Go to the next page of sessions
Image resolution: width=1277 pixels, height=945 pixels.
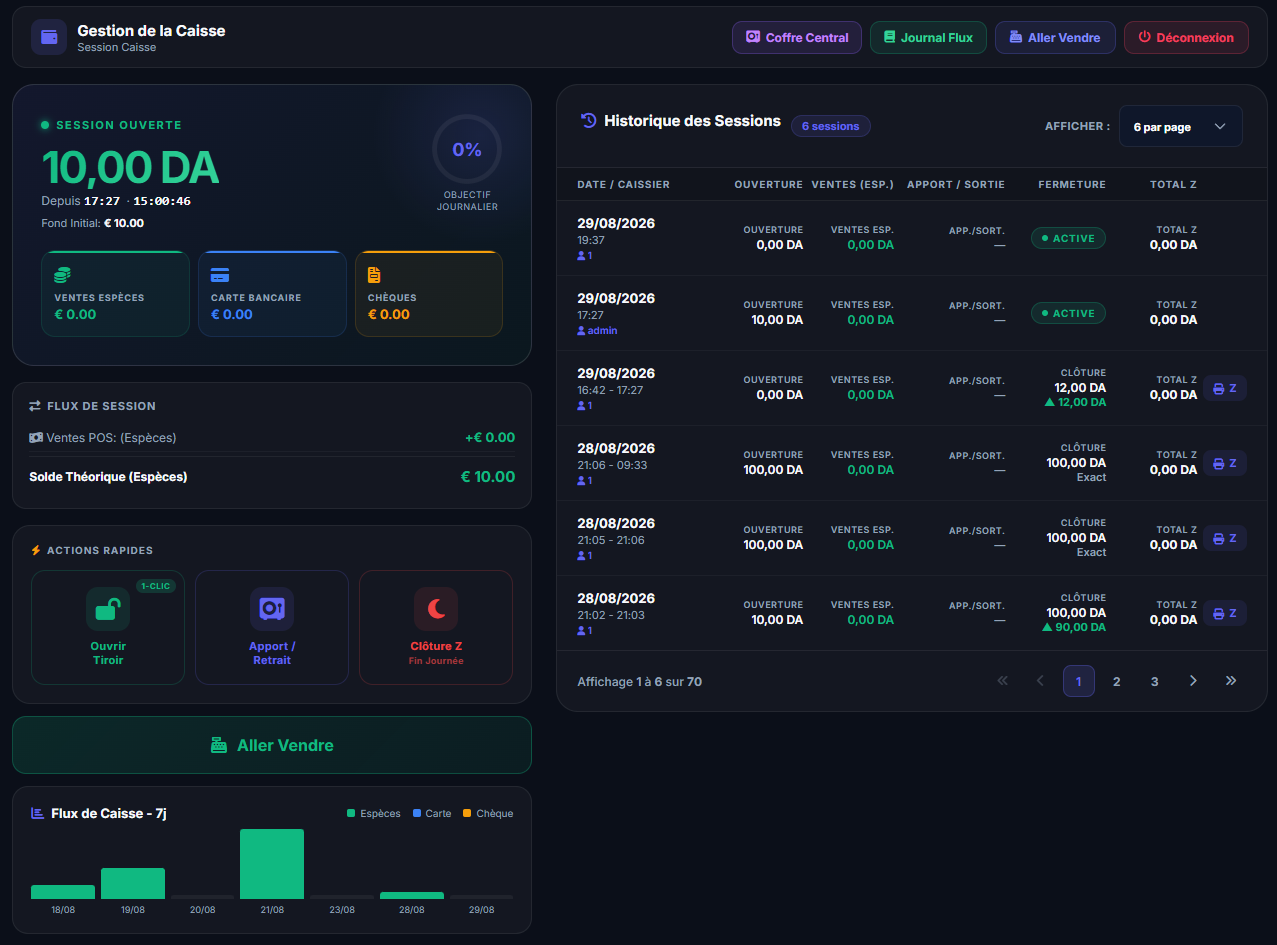(x=1193, y=681)
